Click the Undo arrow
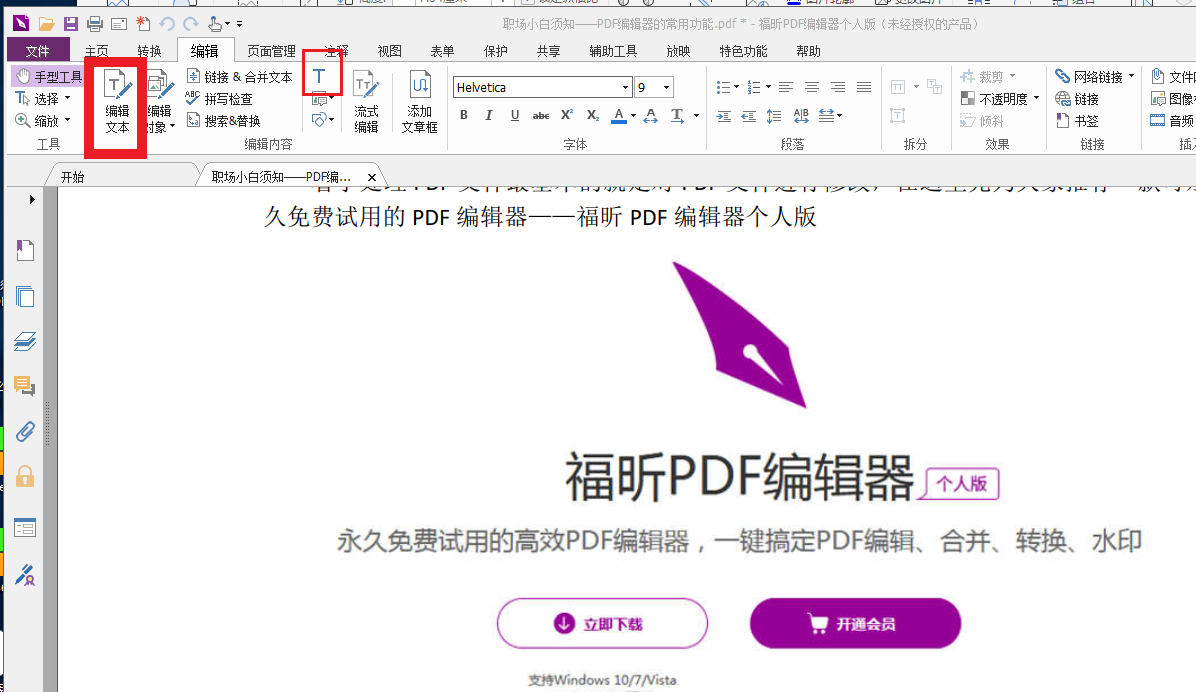1196x692 pixels. tap(167, 24)
